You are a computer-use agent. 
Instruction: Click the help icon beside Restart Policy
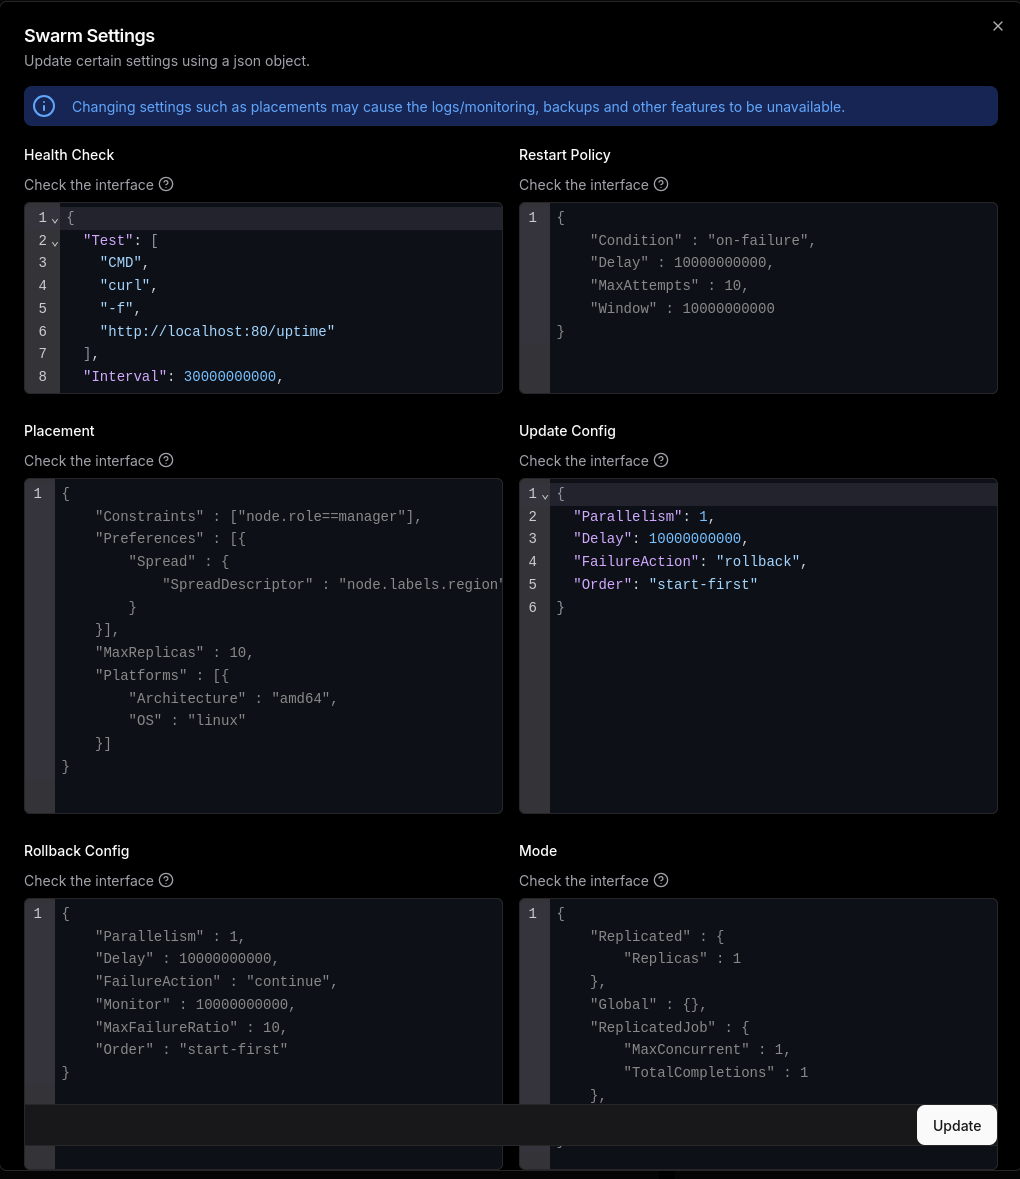click(661, 184)
